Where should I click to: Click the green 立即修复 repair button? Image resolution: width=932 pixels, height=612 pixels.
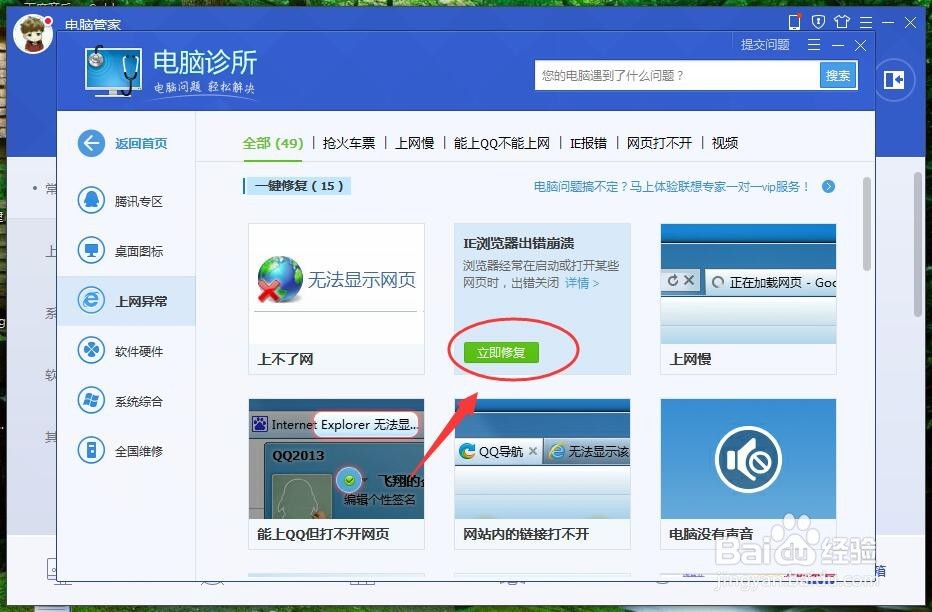click(x=500, y=352)
